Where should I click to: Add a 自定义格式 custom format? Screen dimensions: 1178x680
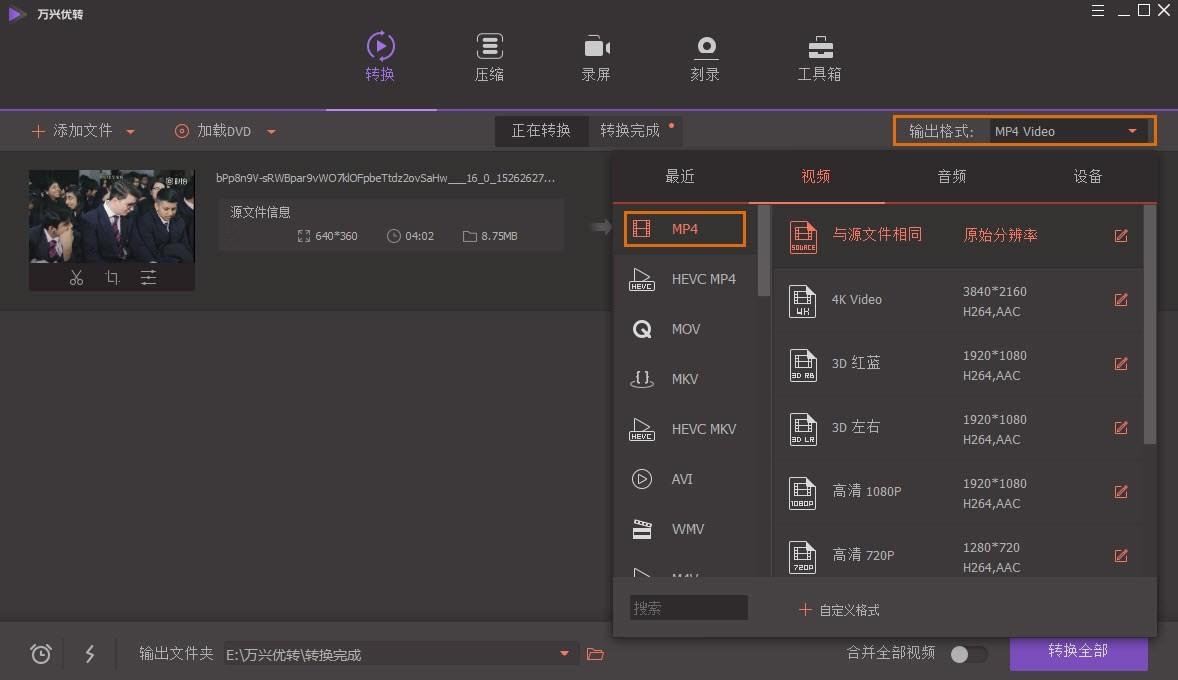[x=838, y=609]
